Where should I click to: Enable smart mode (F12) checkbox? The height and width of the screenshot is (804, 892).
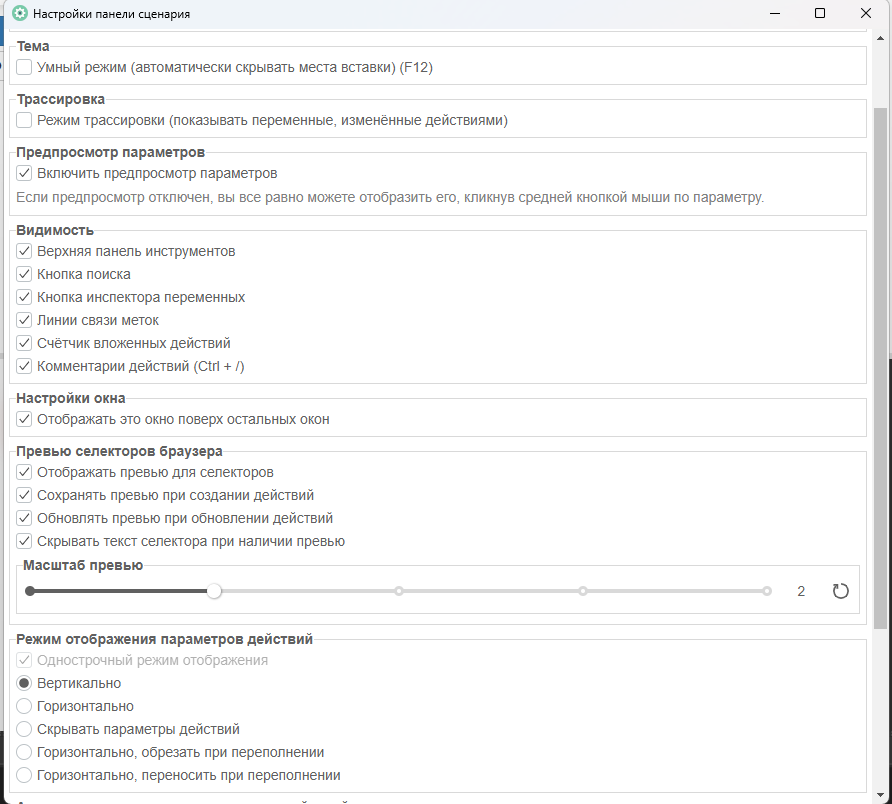(x=25, y=68)
